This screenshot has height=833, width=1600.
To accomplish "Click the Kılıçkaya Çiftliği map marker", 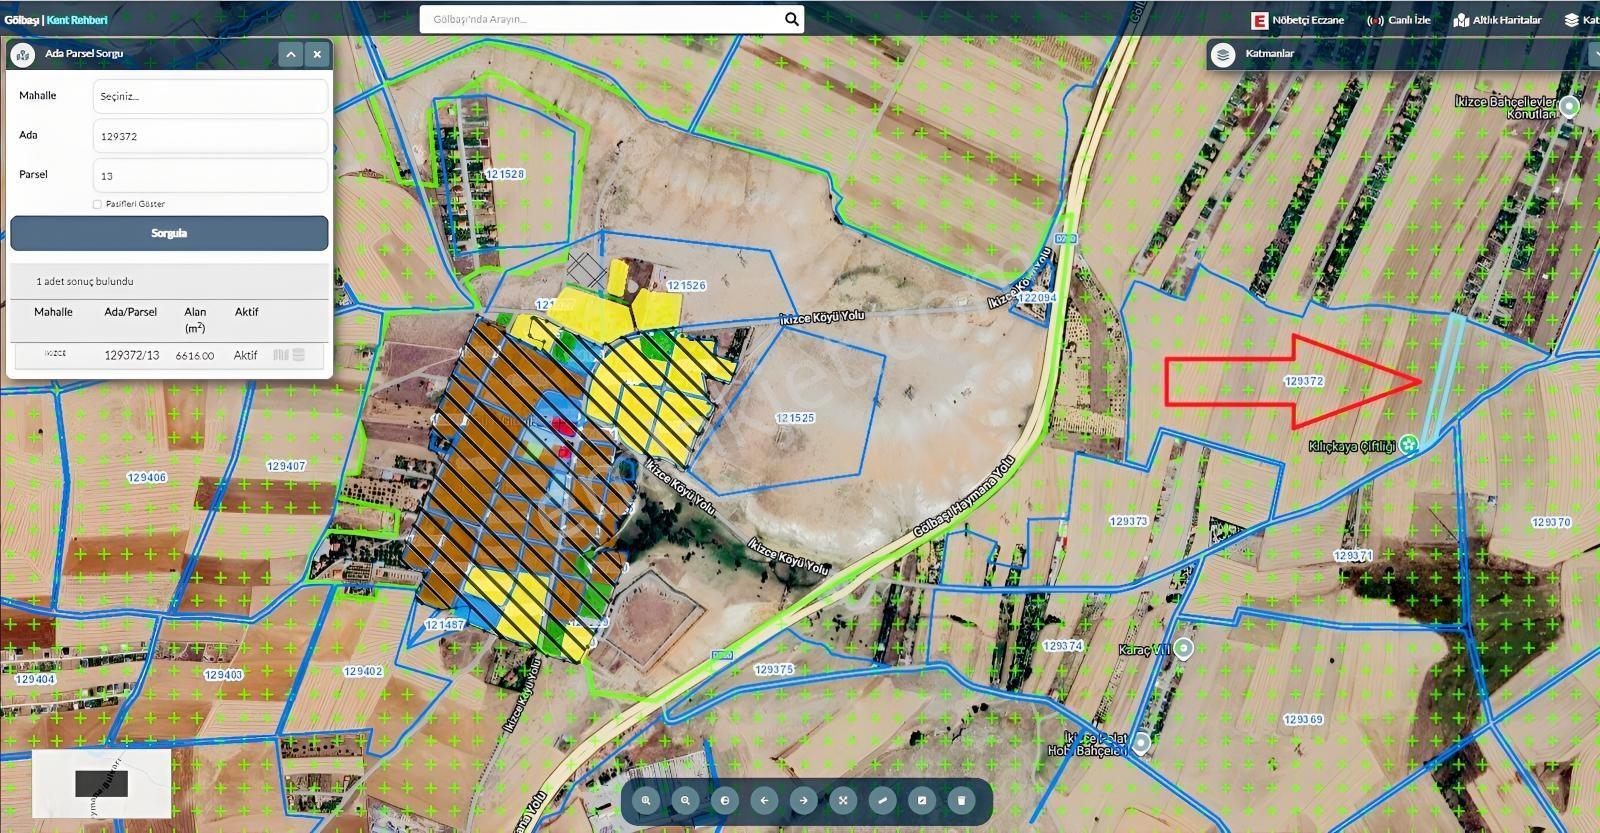I will [1409, 444].
